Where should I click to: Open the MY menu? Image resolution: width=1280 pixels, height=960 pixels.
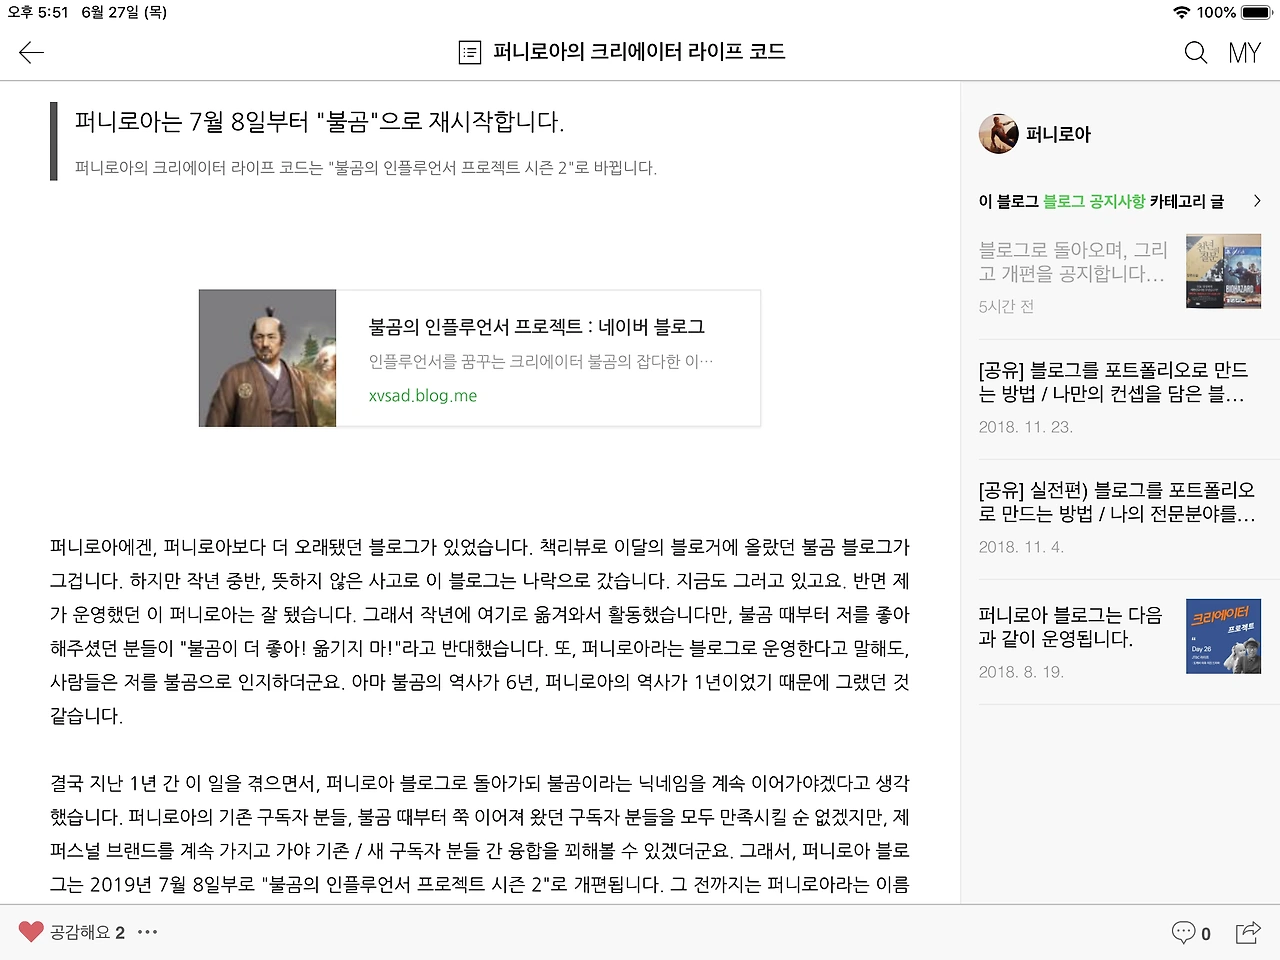tap(1244, 52)
